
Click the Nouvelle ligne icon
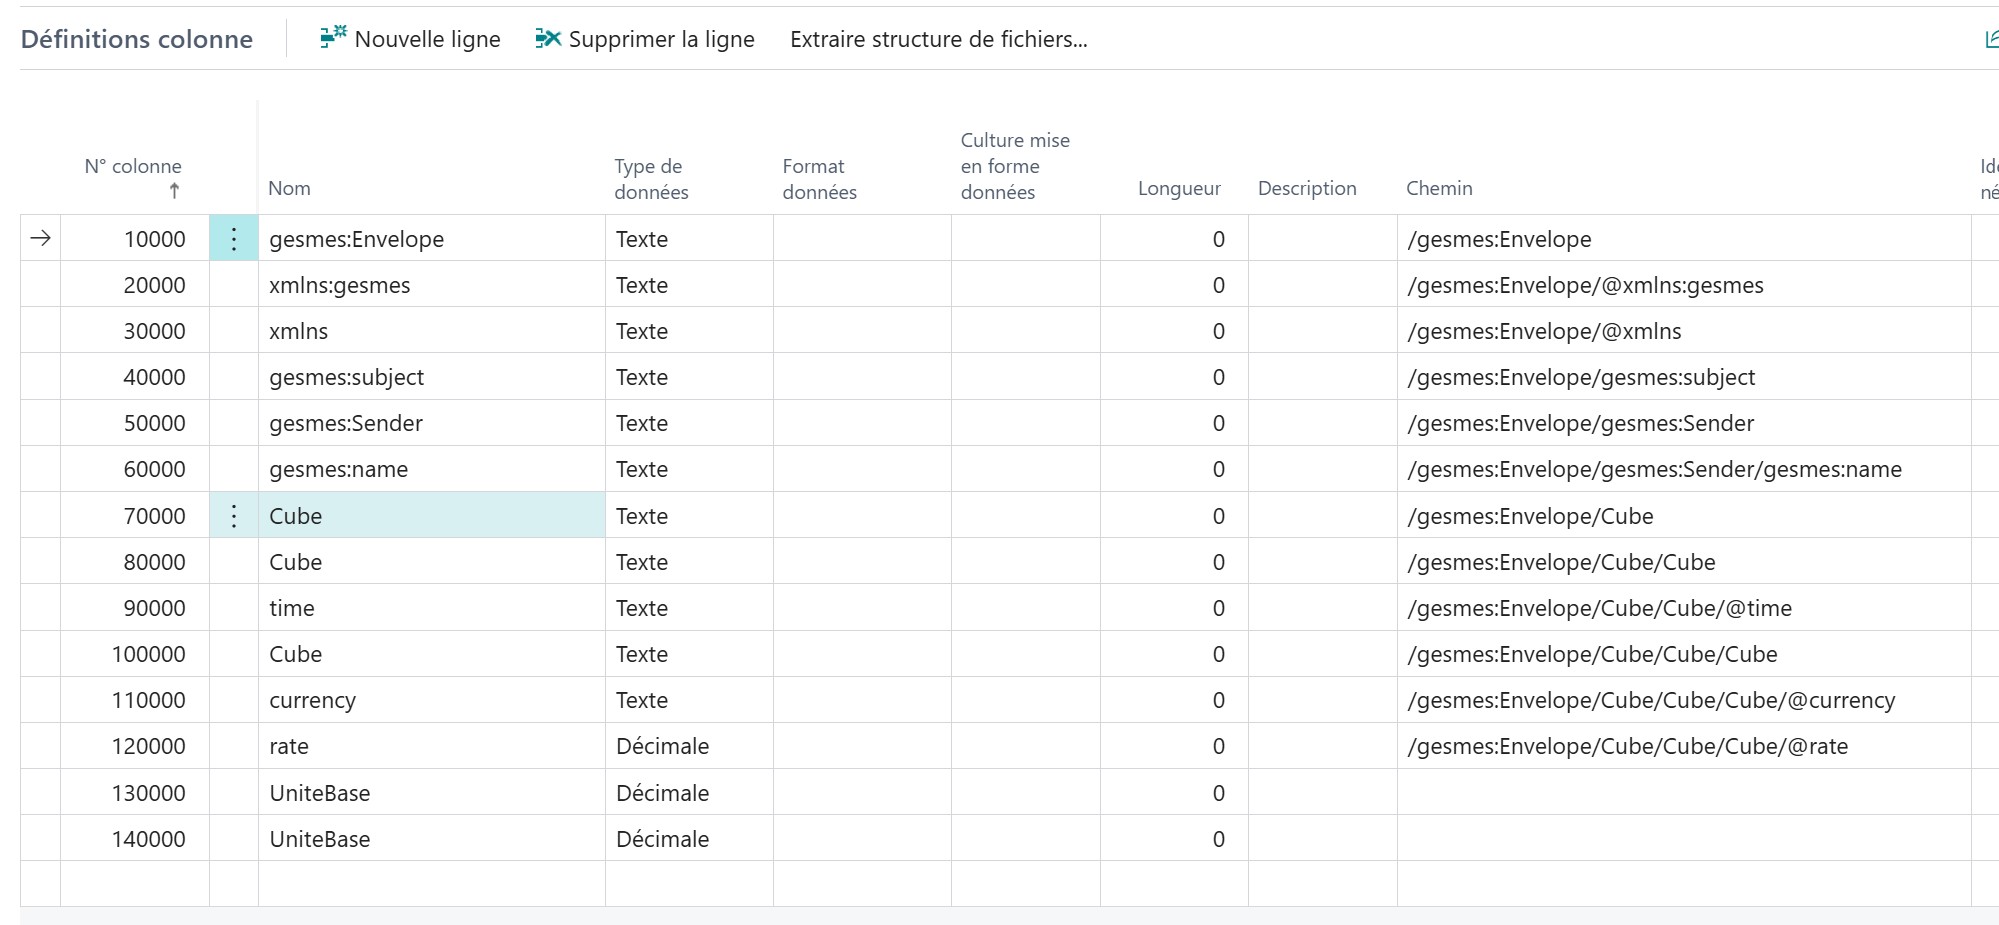pyautogui.click(x=332, y=38)
